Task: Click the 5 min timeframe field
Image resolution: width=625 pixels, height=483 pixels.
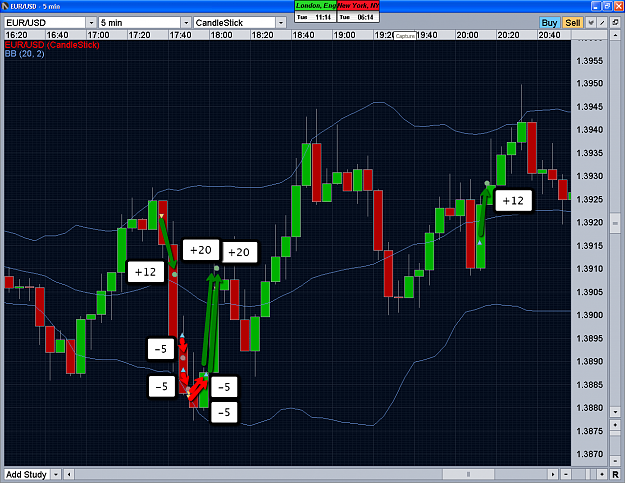Action: click(x=140, y=23)
